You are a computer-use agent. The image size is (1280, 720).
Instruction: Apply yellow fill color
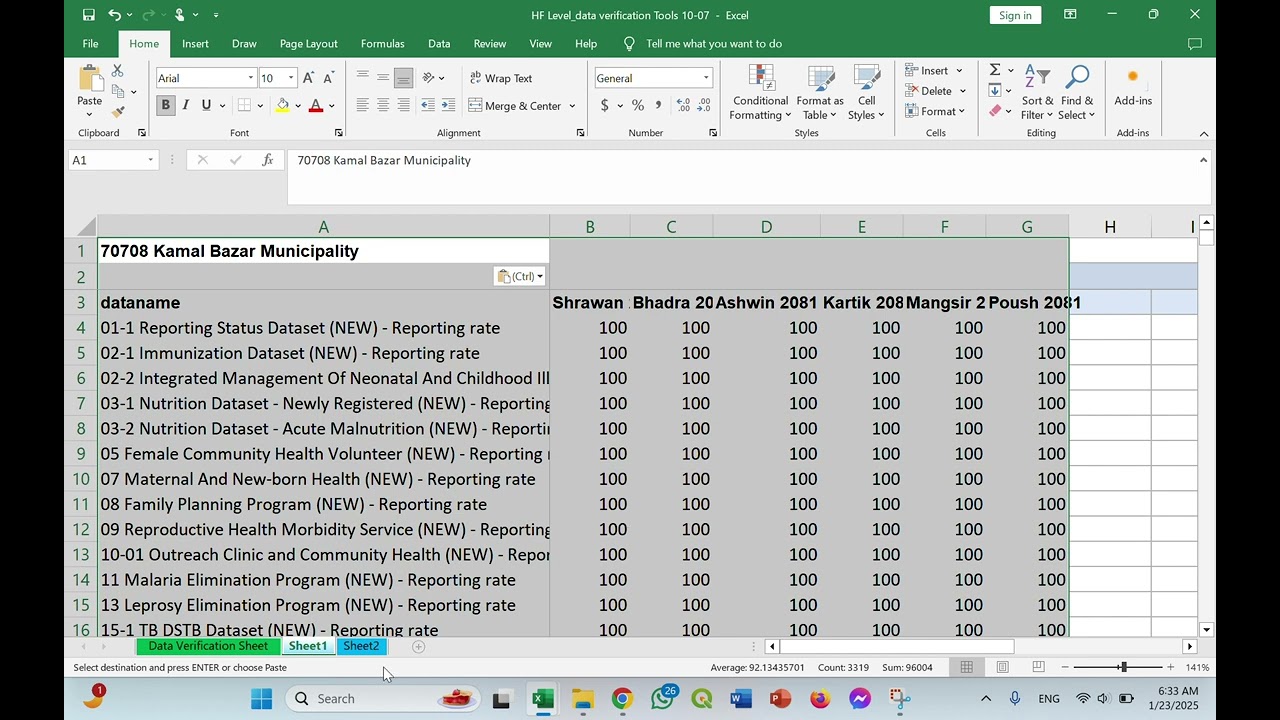pyautogui.click(x=282, y=105)
